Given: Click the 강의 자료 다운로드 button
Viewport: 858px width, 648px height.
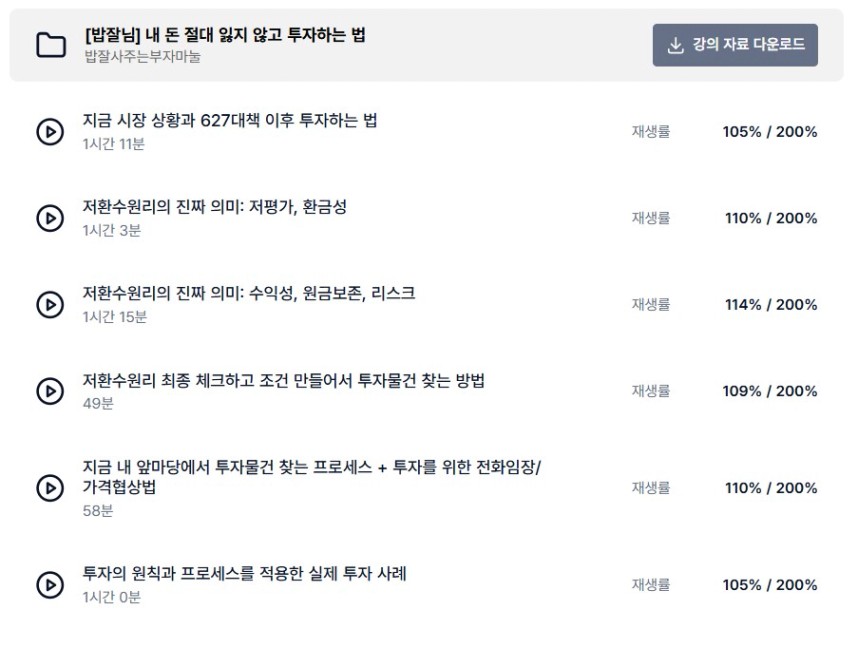Looking at the screenshot, I should [x=735, y=45].
